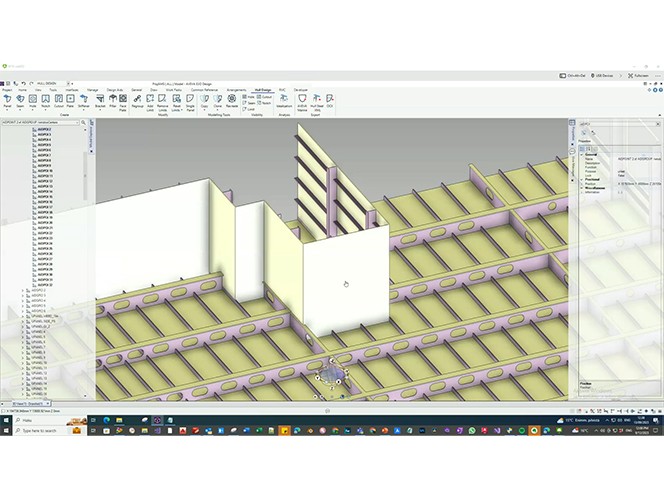Expand the General section in Properties
664x498 pixels.
pos(581,154)
